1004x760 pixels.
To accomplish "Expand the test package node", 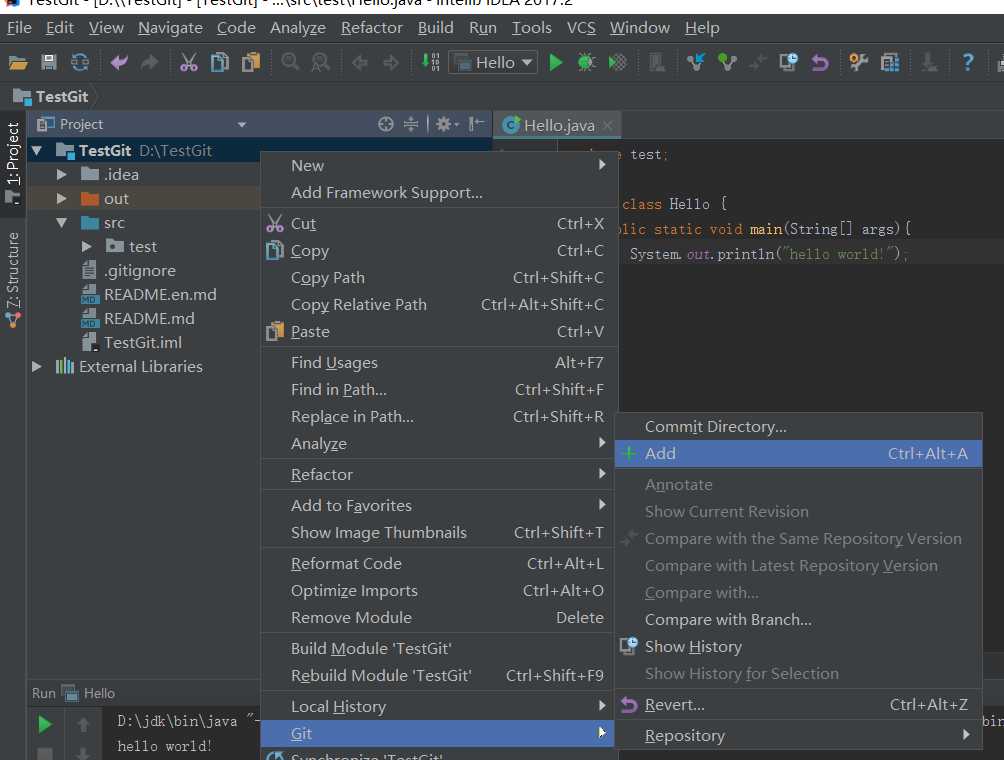I will pyautogui.click(x=86, y=247).
